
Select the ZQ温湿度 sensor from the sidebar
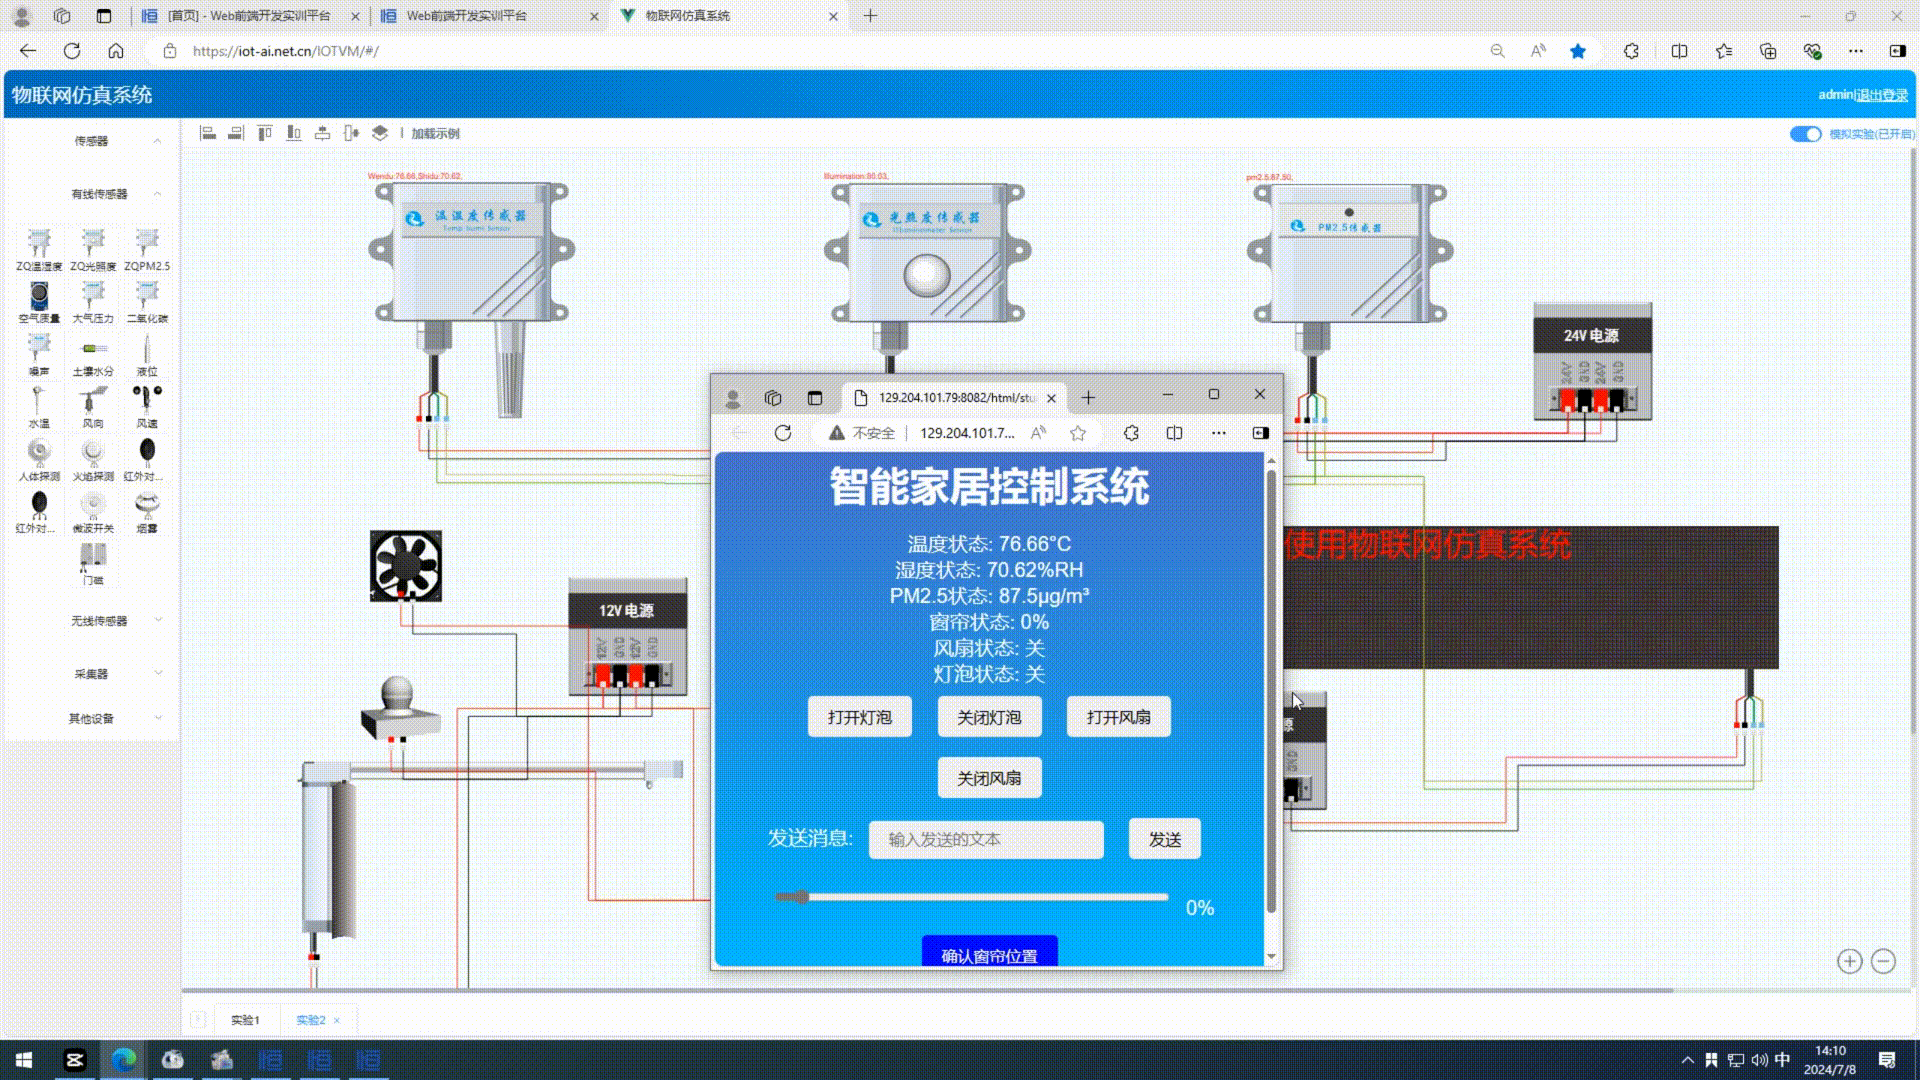click(39, 243)
